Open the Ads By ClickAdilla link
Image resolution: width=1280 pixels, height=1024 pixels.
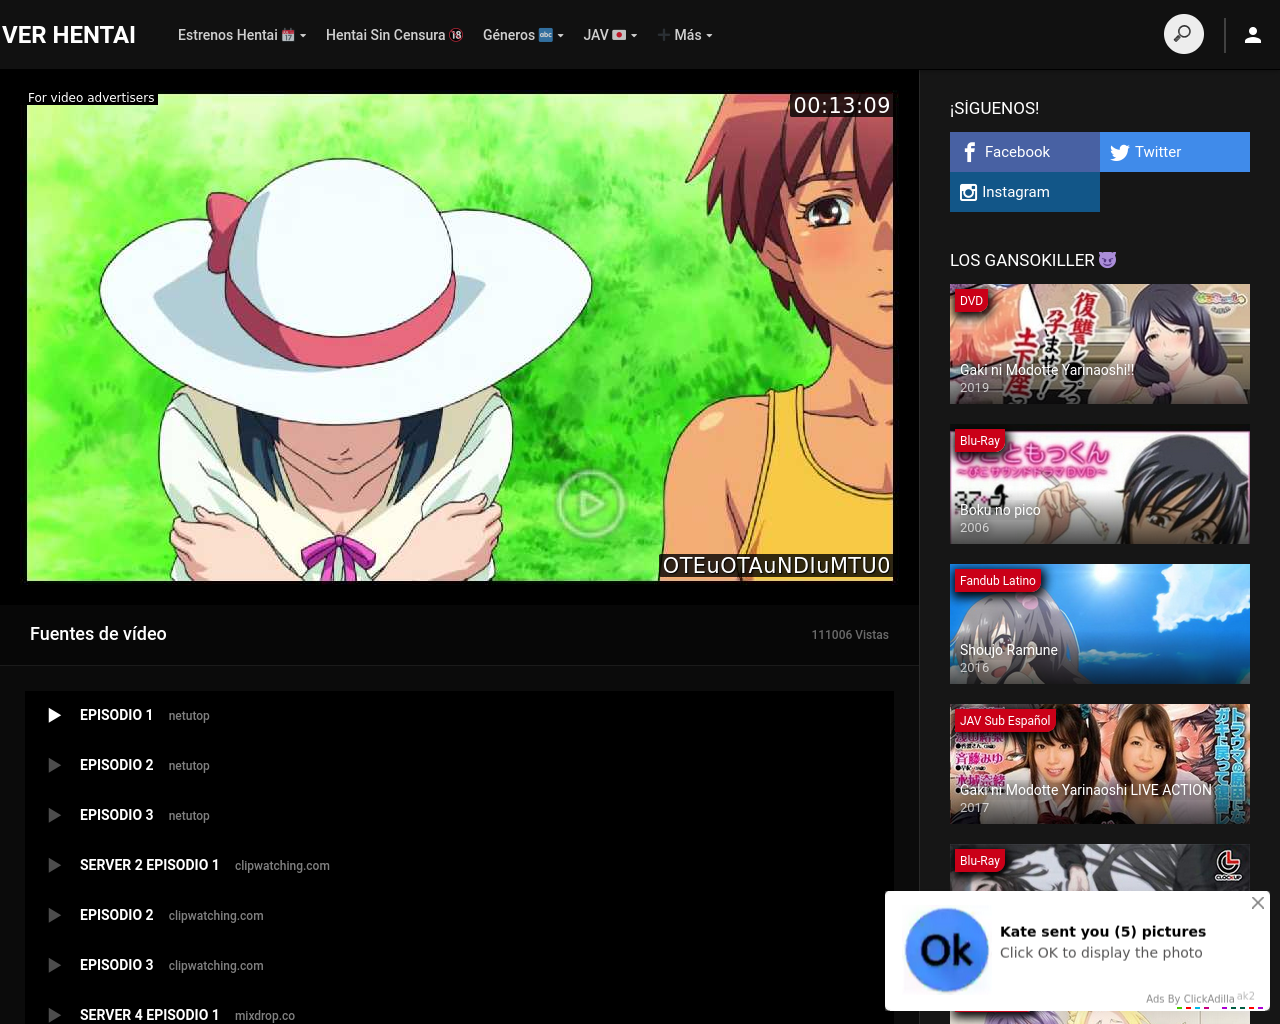click(x=1190, y=999)
